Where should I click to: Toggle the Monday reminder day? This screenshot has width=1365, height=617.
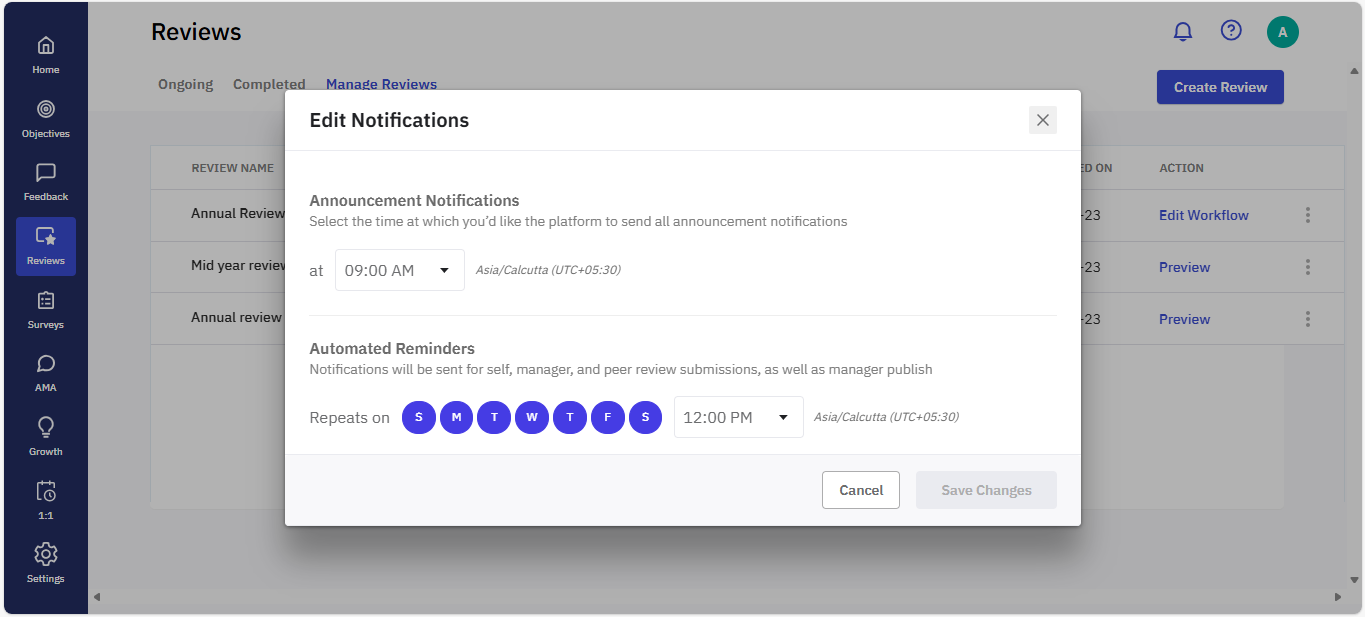[x=456, y=417]
